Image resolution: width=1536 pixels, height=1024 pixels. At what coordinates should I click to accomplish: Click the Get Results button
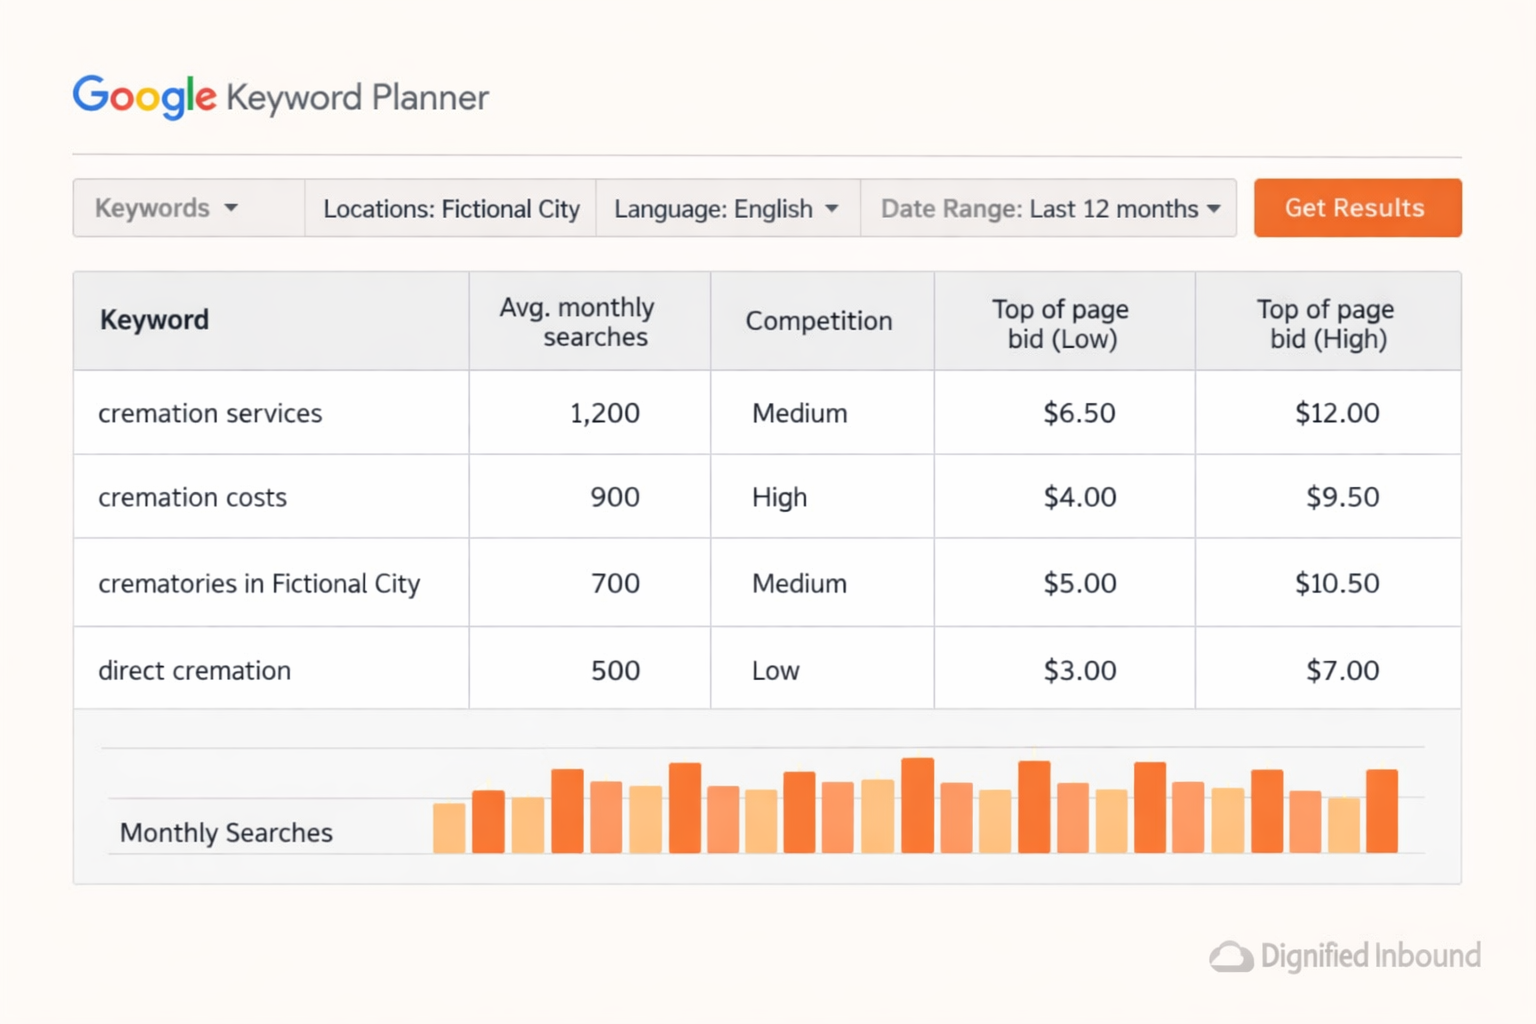coord(1356,208)
